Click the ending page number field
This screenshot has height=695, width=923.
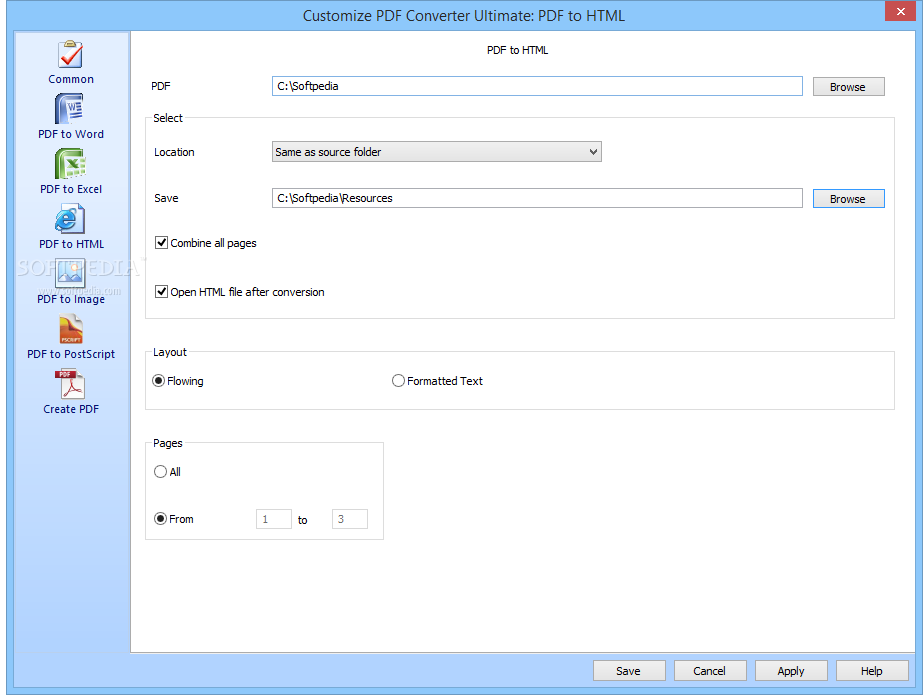(x=350, y=519)
